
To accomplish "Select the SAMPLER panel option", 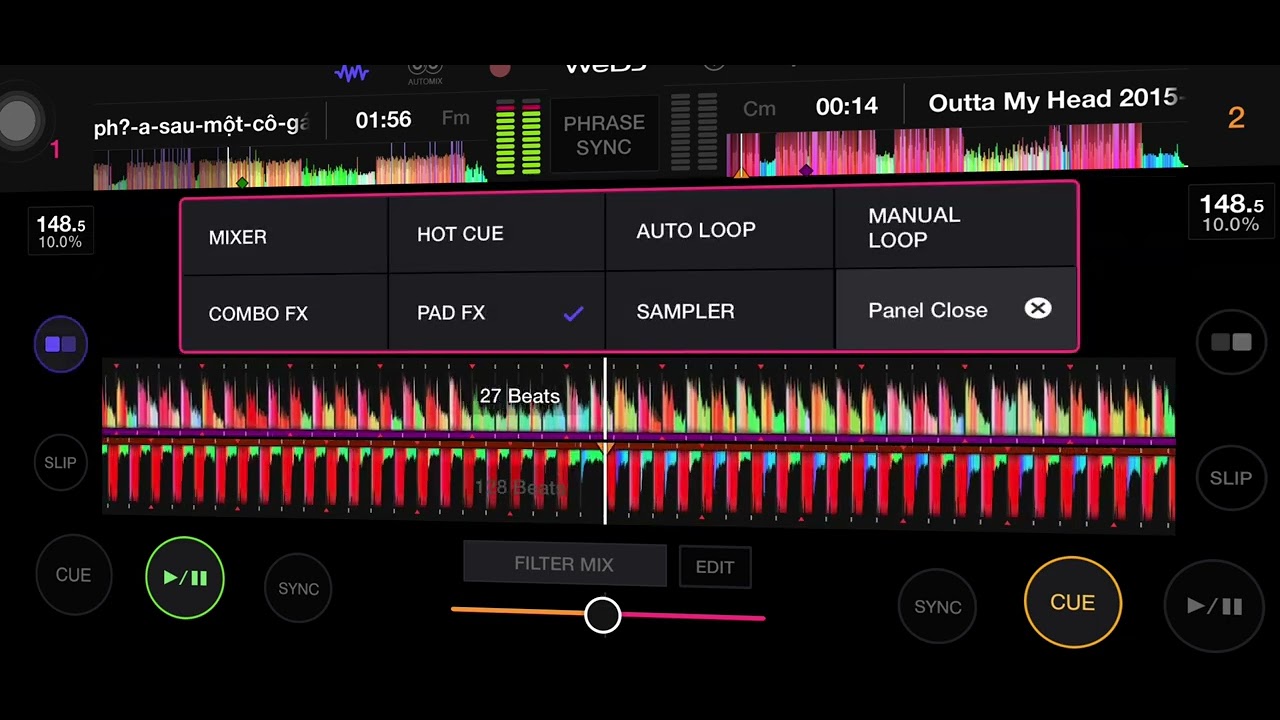I will [719, 311].
